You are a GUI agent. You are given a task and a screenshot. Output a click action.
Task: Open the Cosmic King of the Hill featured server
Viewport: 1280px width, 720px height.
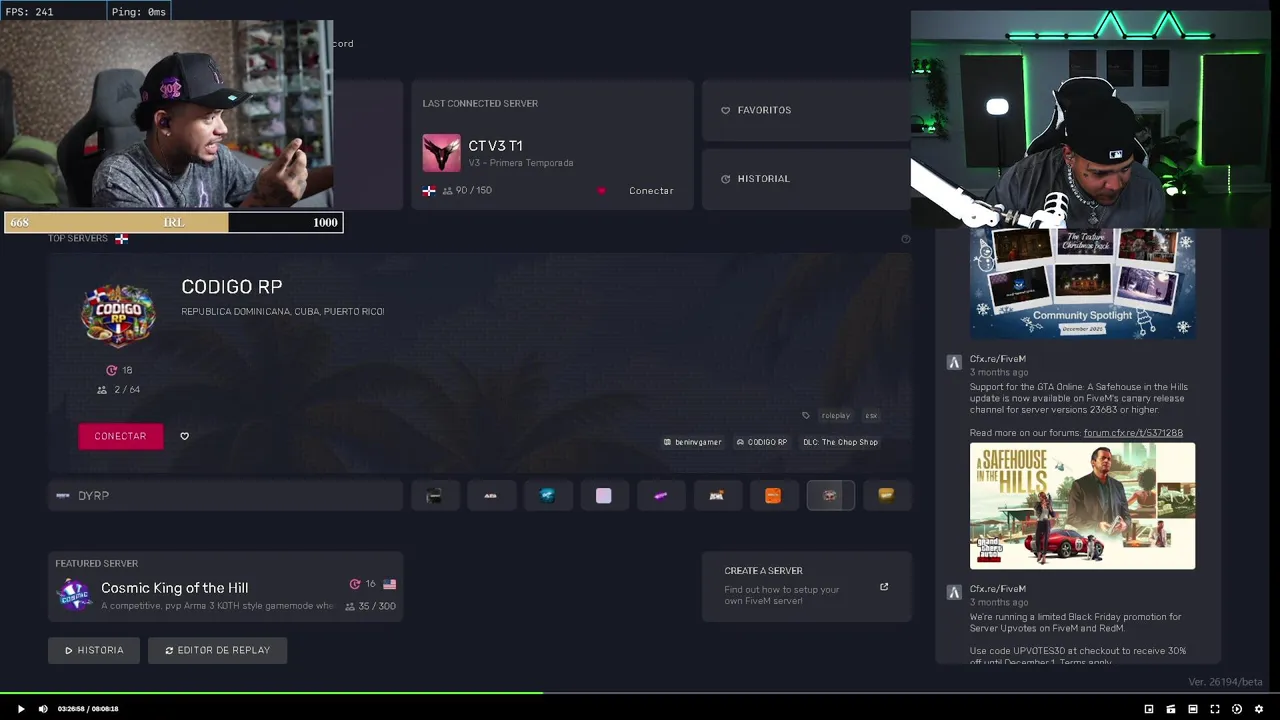tap(225, 588)
